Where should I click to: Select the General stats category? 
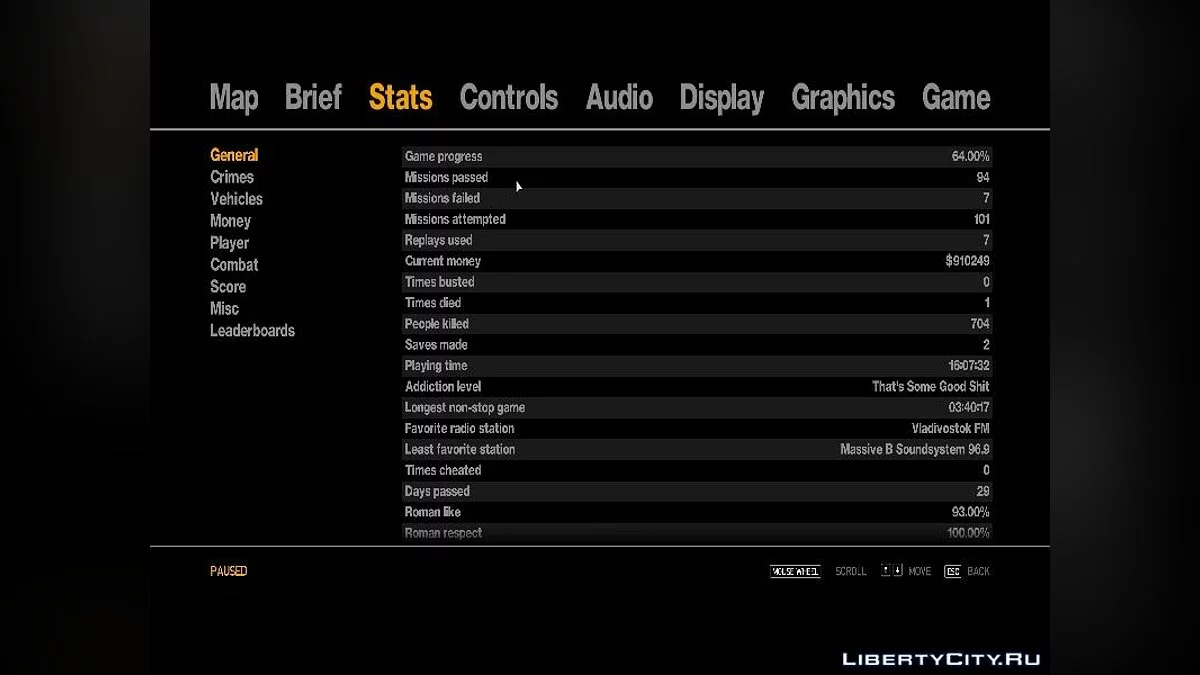click(234, 155)
